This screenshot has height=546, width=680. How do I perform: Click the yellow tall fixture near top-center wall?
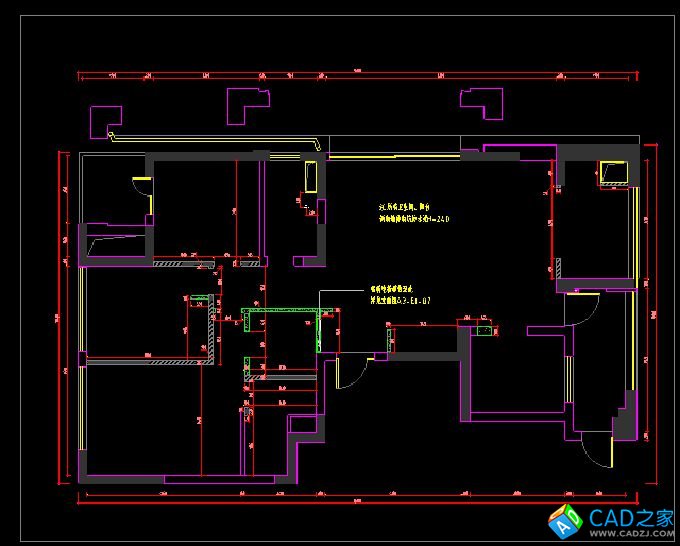coord(310,178)
